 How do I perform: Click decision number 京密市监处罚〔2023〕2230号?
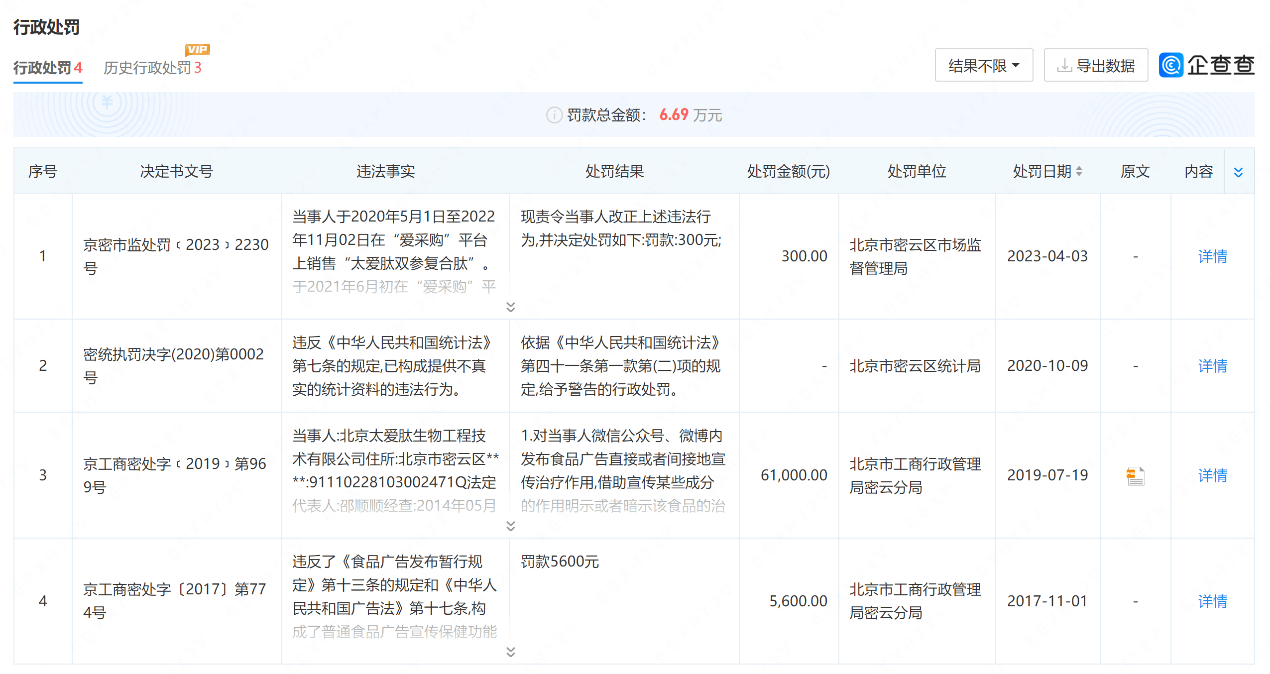(x=176, y=256)
